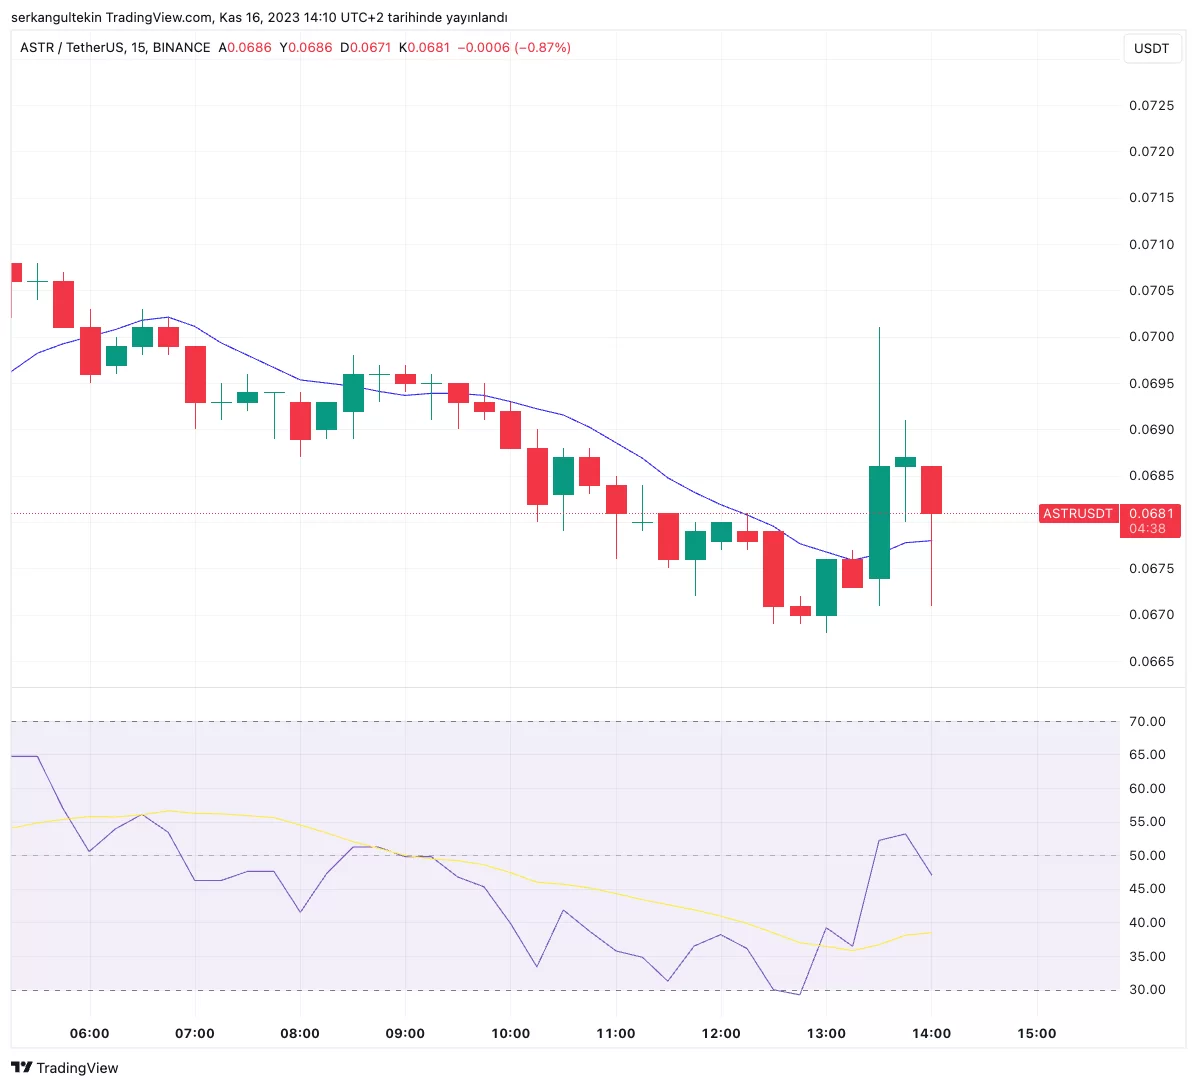Click the 04:38 candle countdown timer

click(1147, 529)
